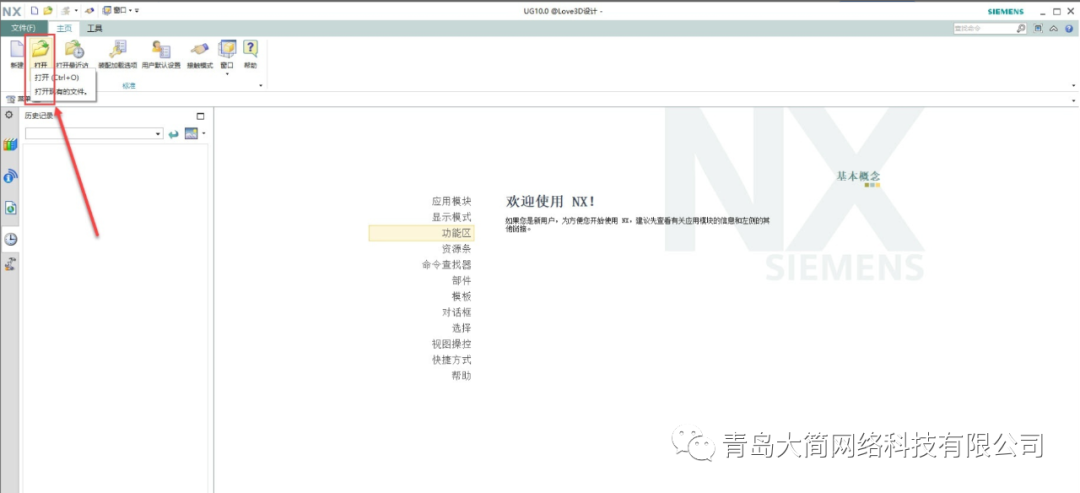The image size is (1080, 493).
Task: Click the 基本概念 heading
Action: 858,176
